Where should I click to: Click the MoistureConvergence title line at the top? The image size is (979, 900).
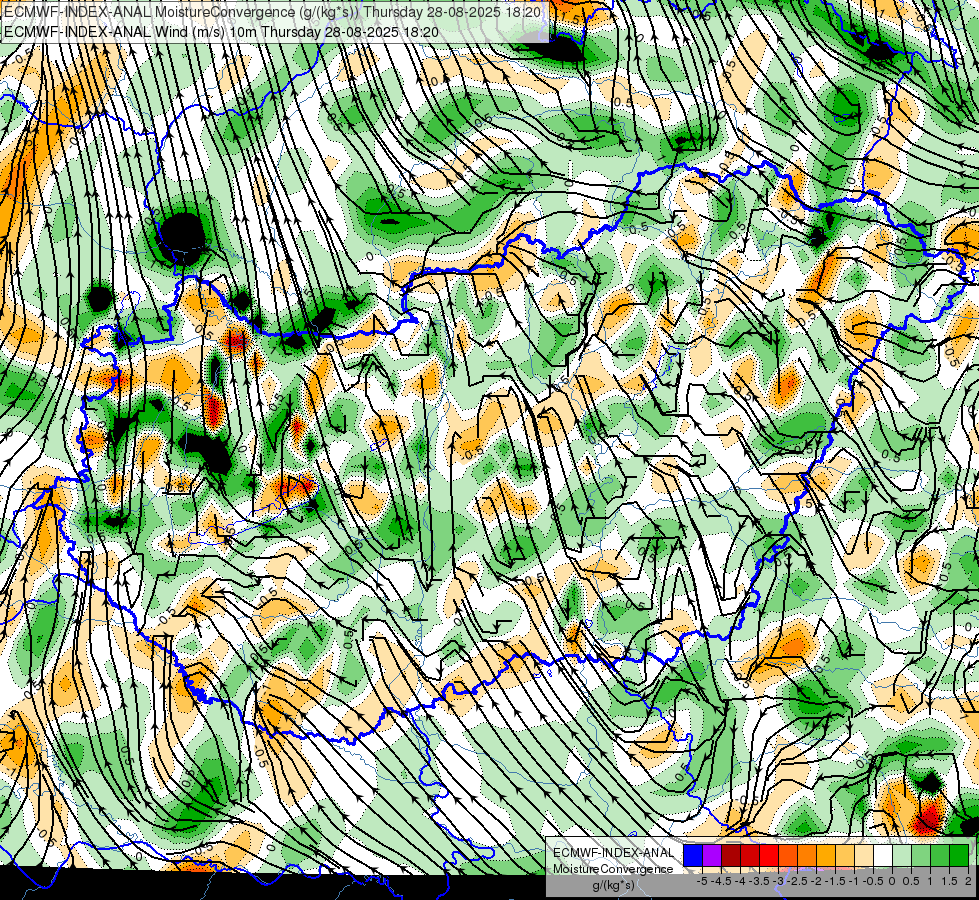[272, 12]
